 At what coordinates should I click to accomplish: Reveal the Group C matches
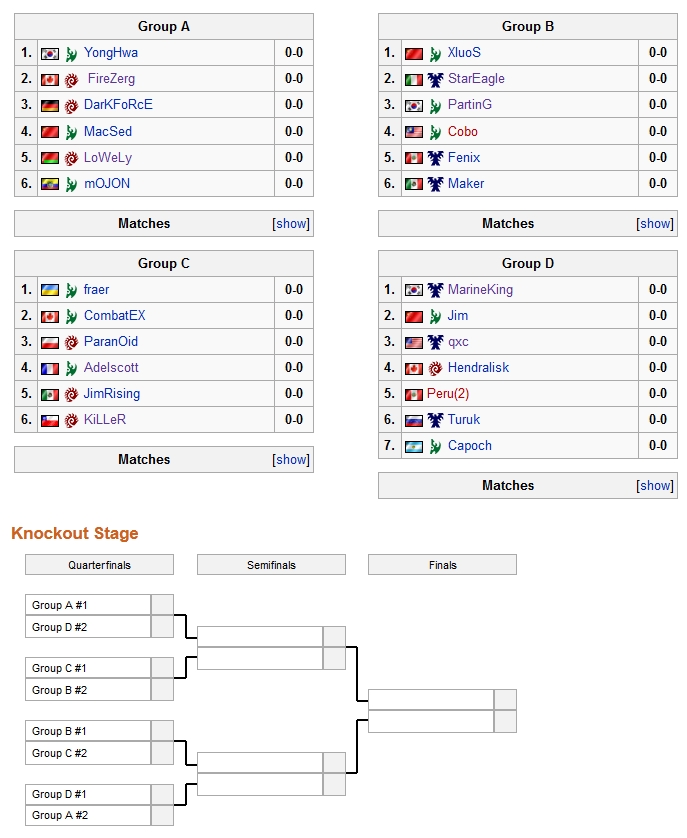(292, 460)
